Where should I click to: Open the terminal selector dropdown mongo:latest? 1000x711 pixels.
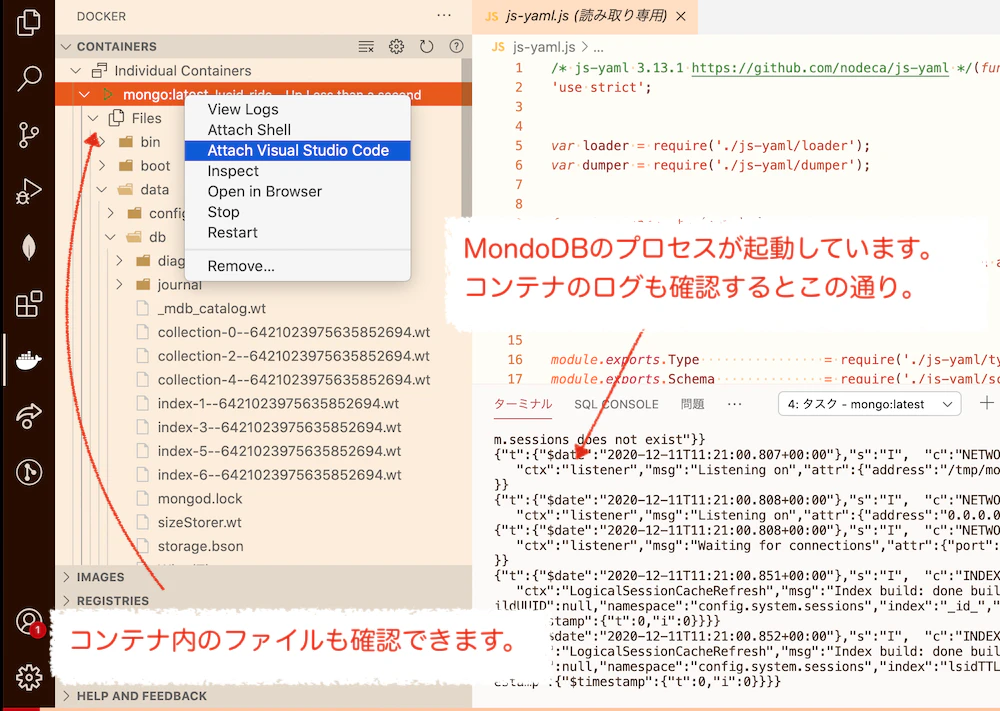pyautogui.click(x=869, y=404)
